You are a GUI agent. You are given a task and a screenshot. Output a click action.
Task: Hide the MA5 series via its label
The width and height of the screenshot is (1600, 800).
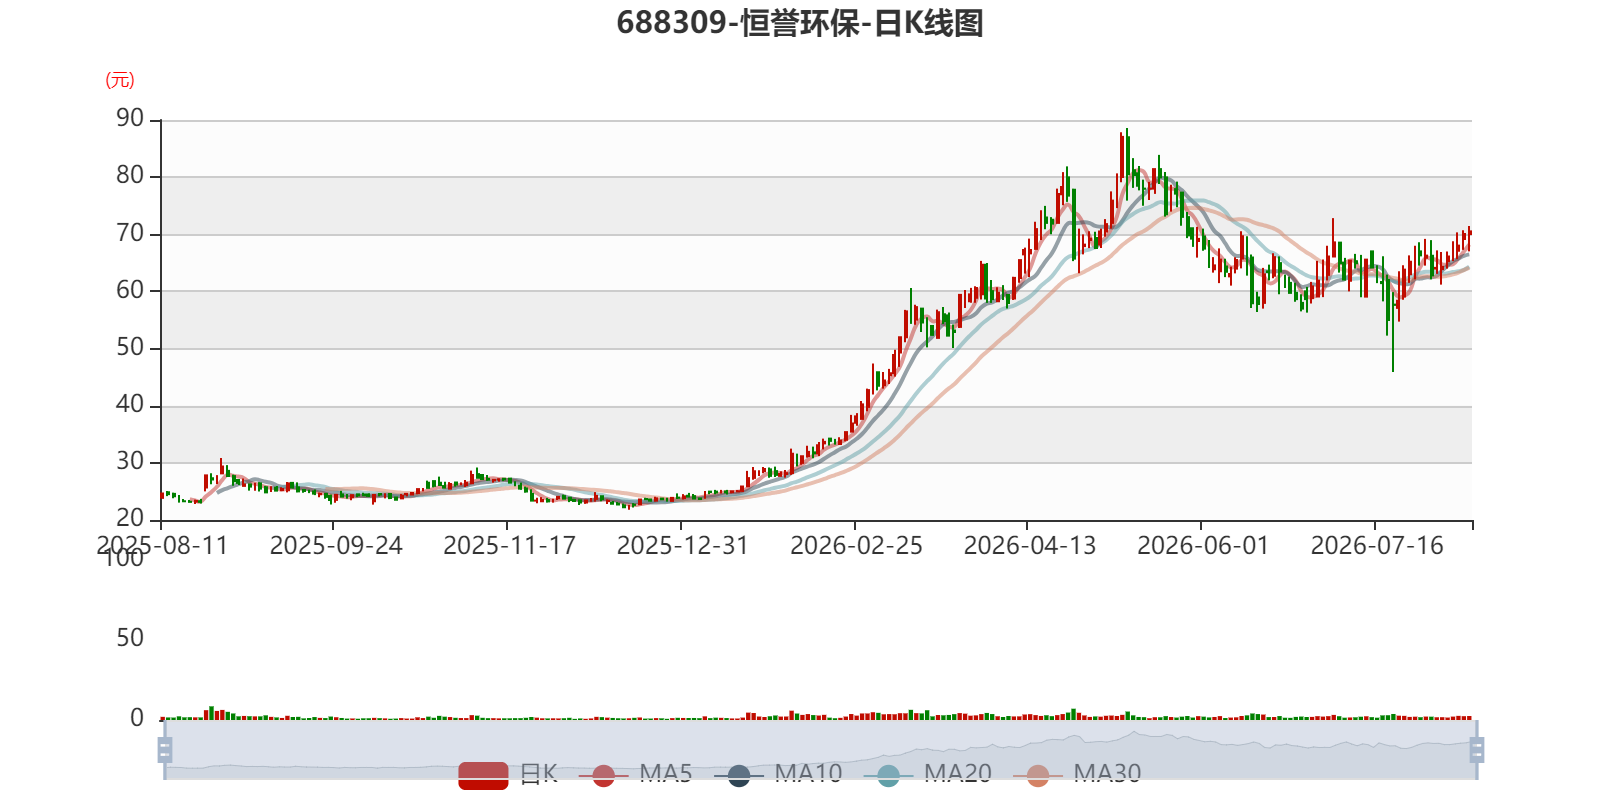pos(665,774)
